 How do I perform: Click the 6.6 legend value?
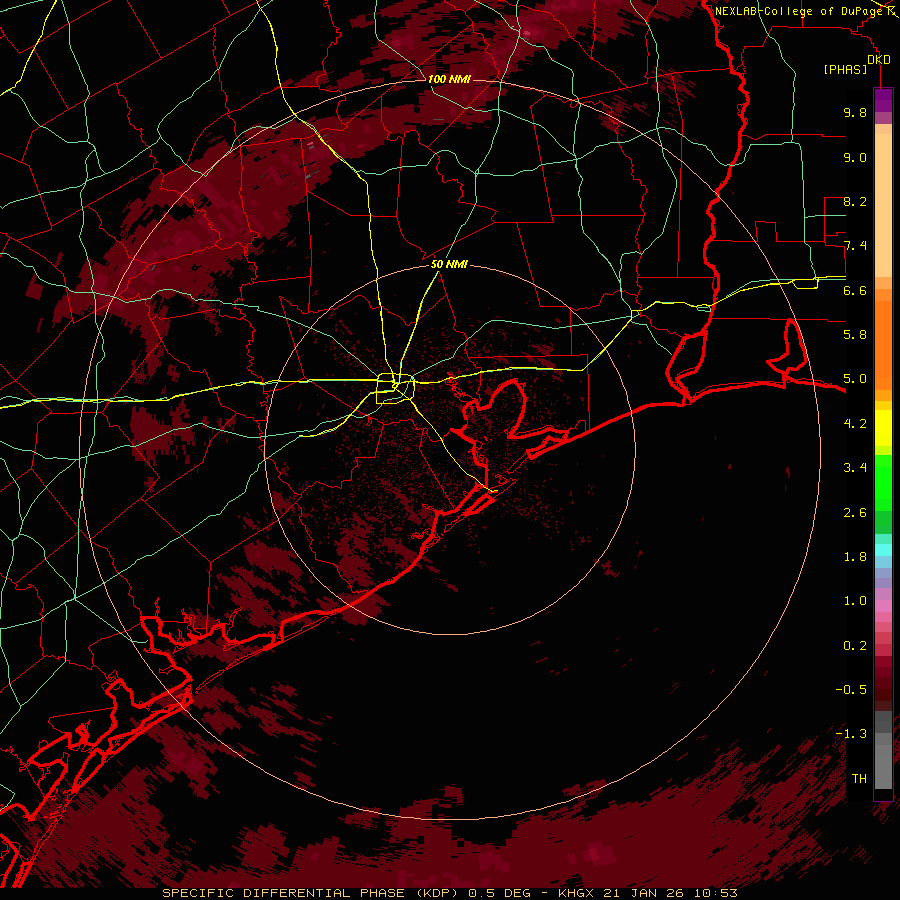tap(855, 290)
